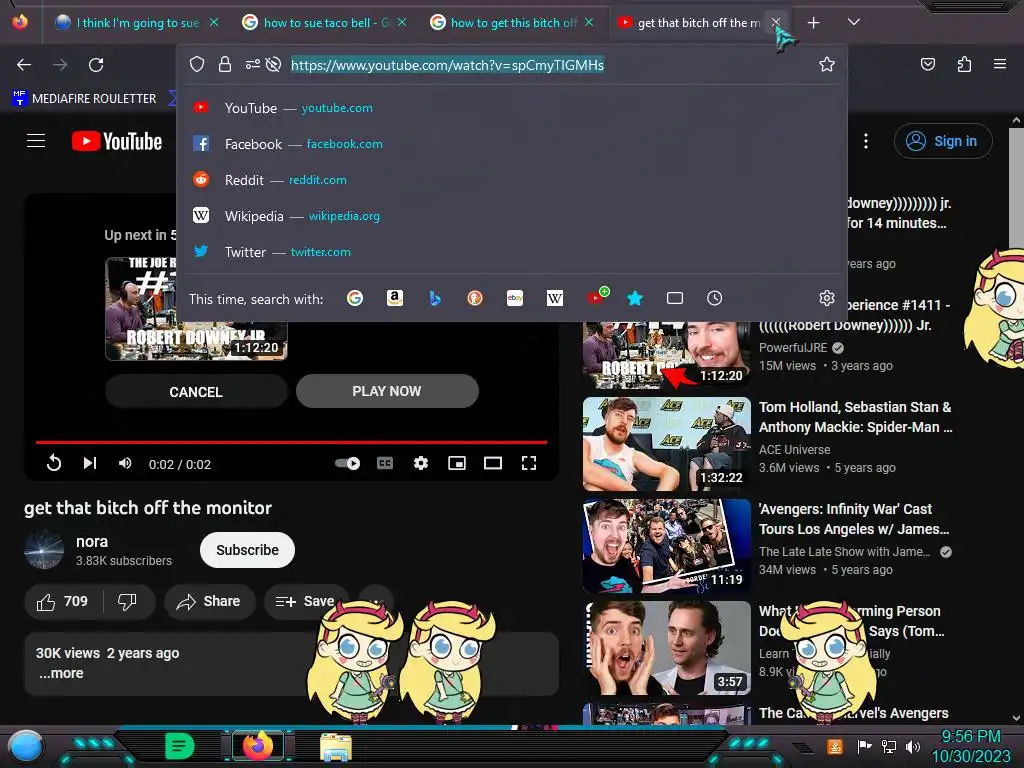Search Bookmarks with the blue star icon
This screenshot has width=1024, height=768.
point(635,298)
